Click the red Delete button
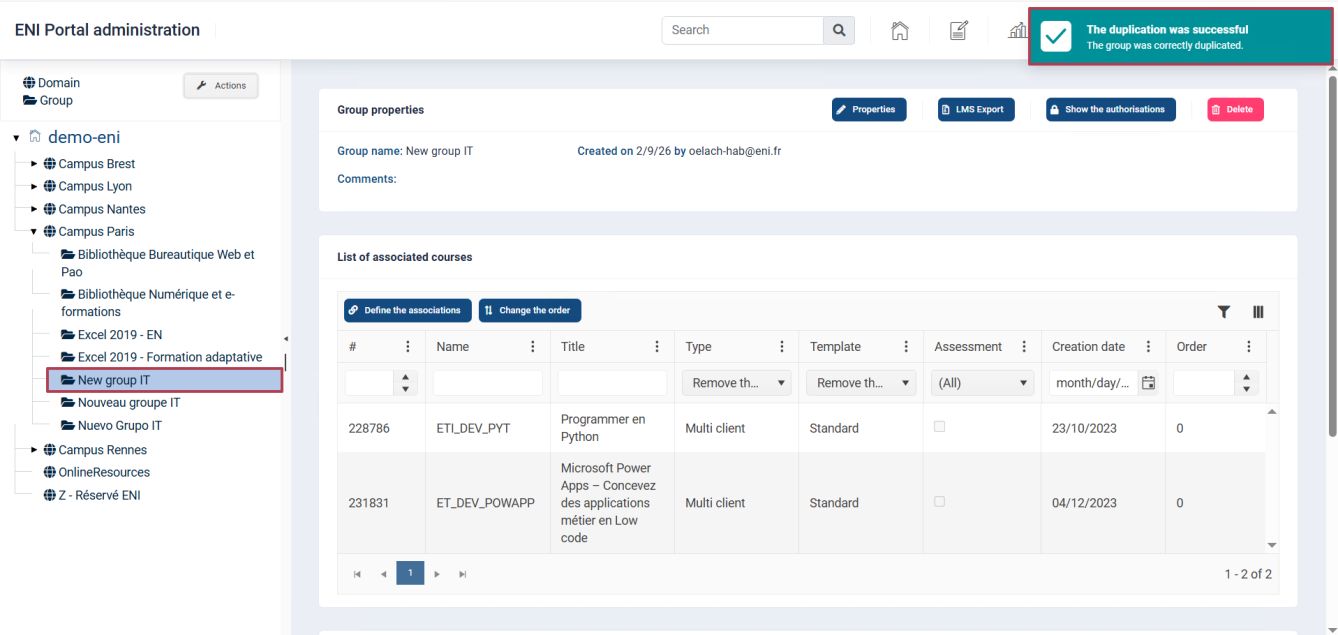 coord(1235,109)
